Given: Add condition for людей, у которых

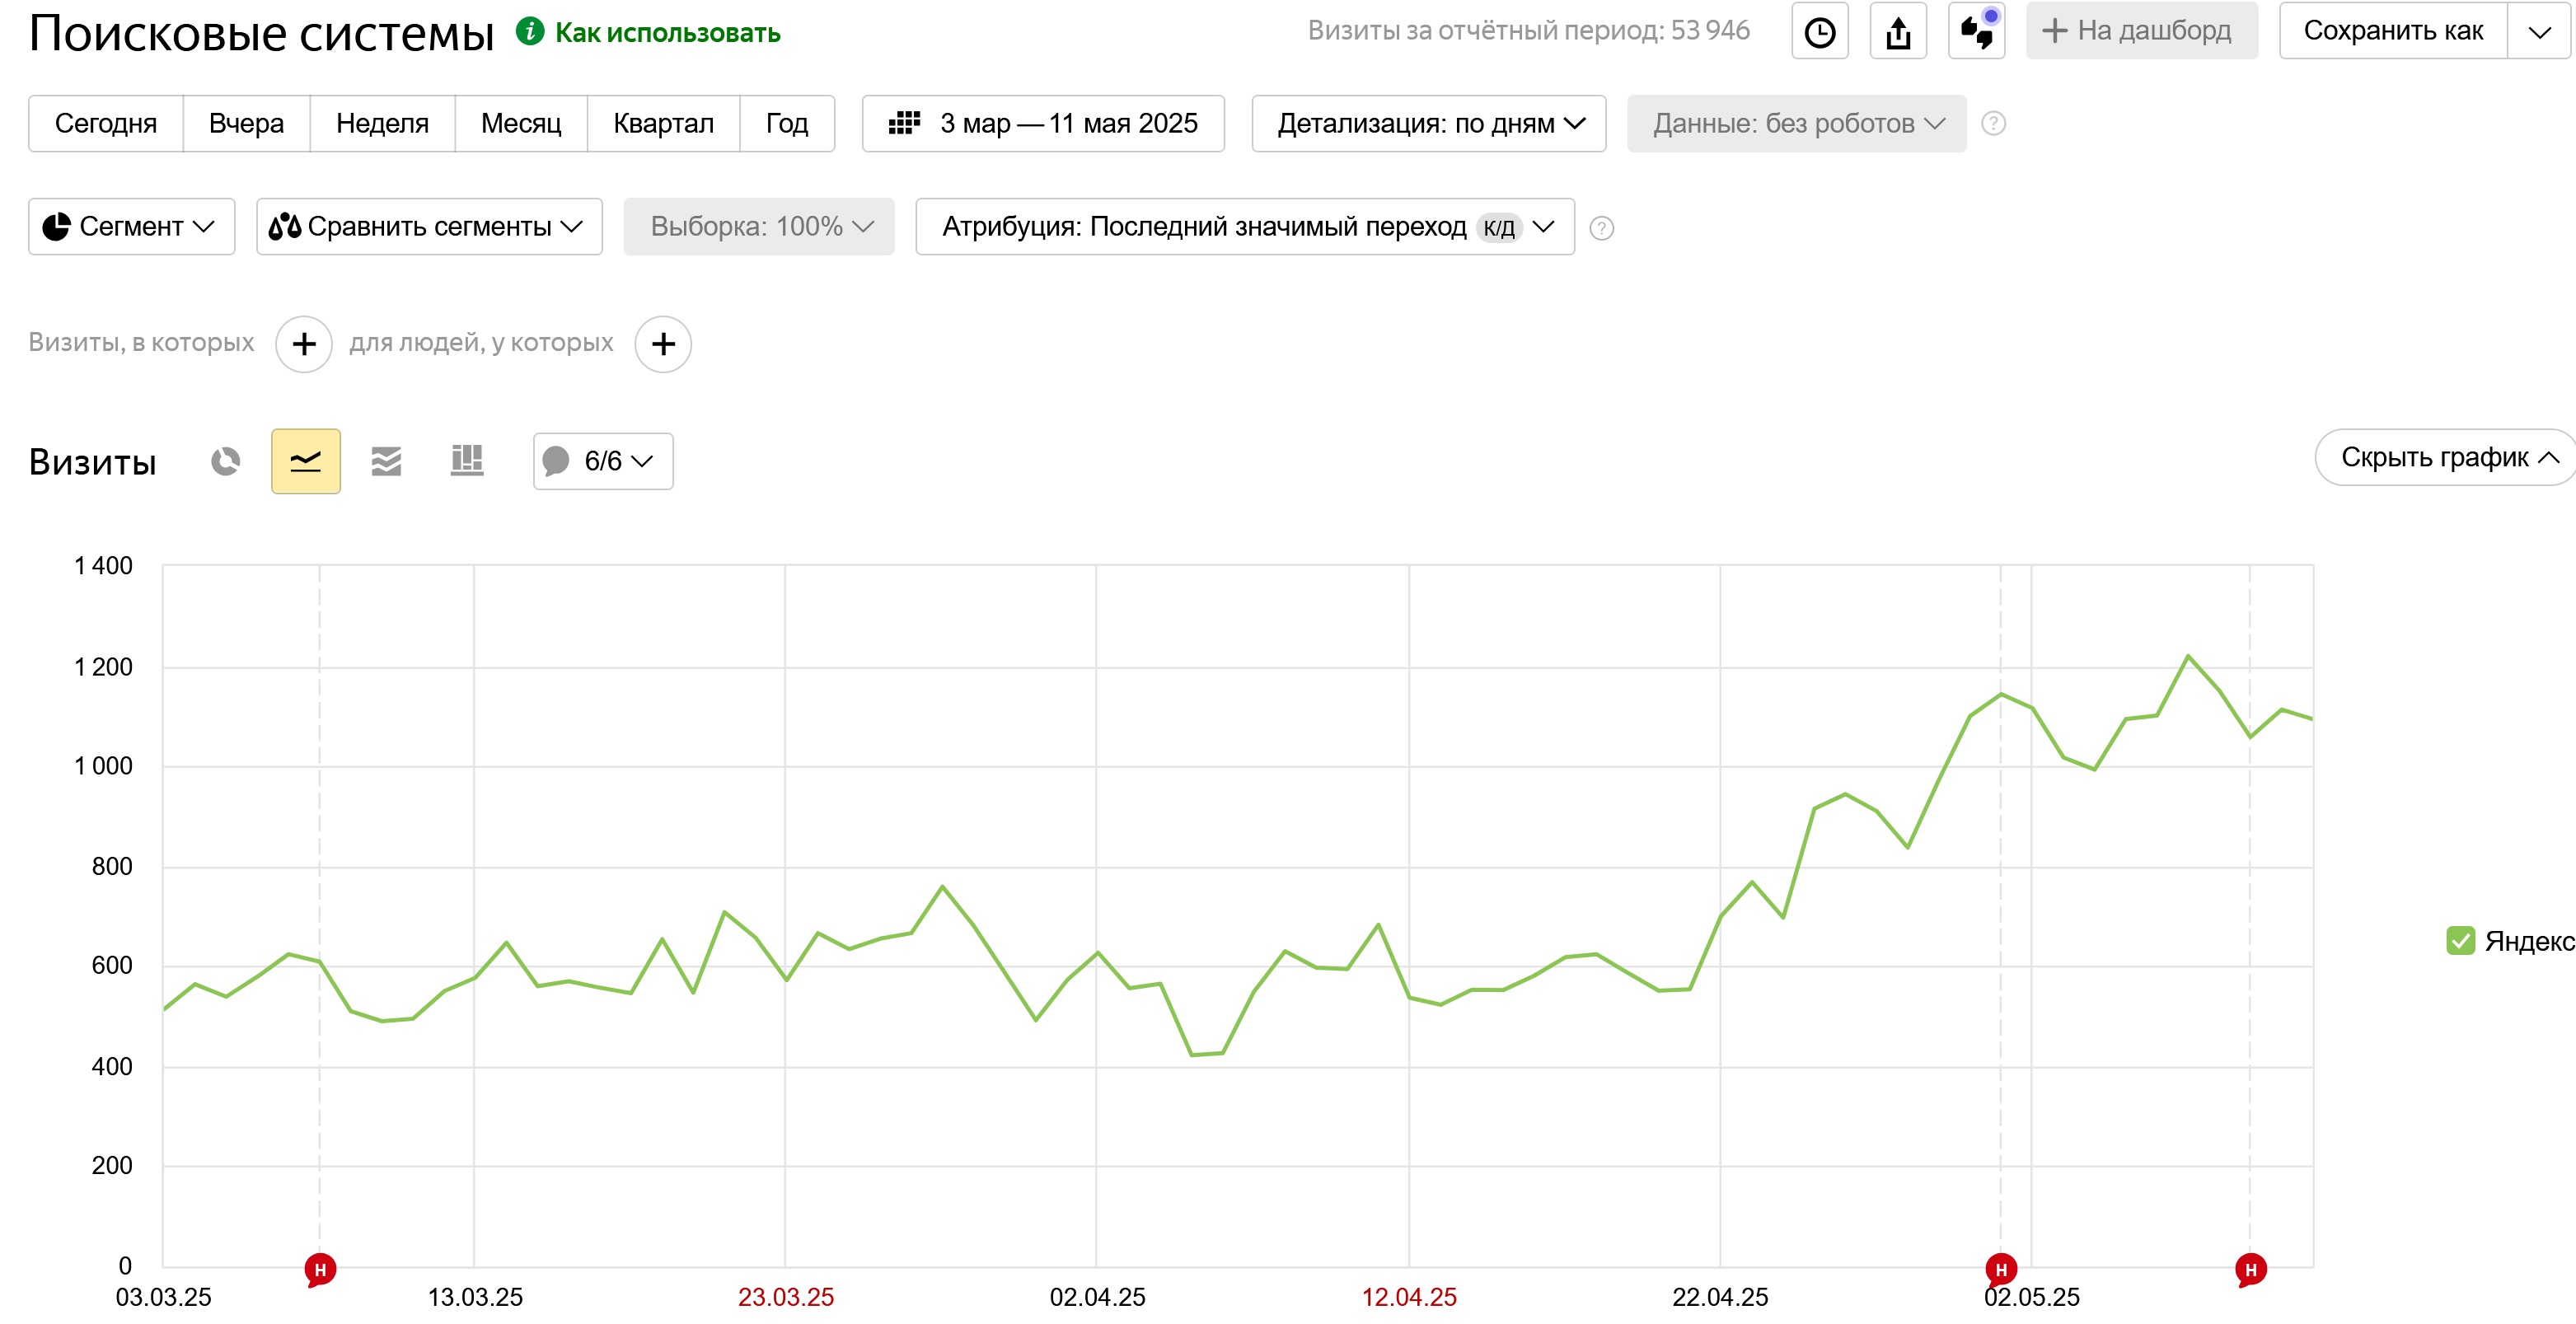Looking at the screenshot, I should [x=663, y=344].
